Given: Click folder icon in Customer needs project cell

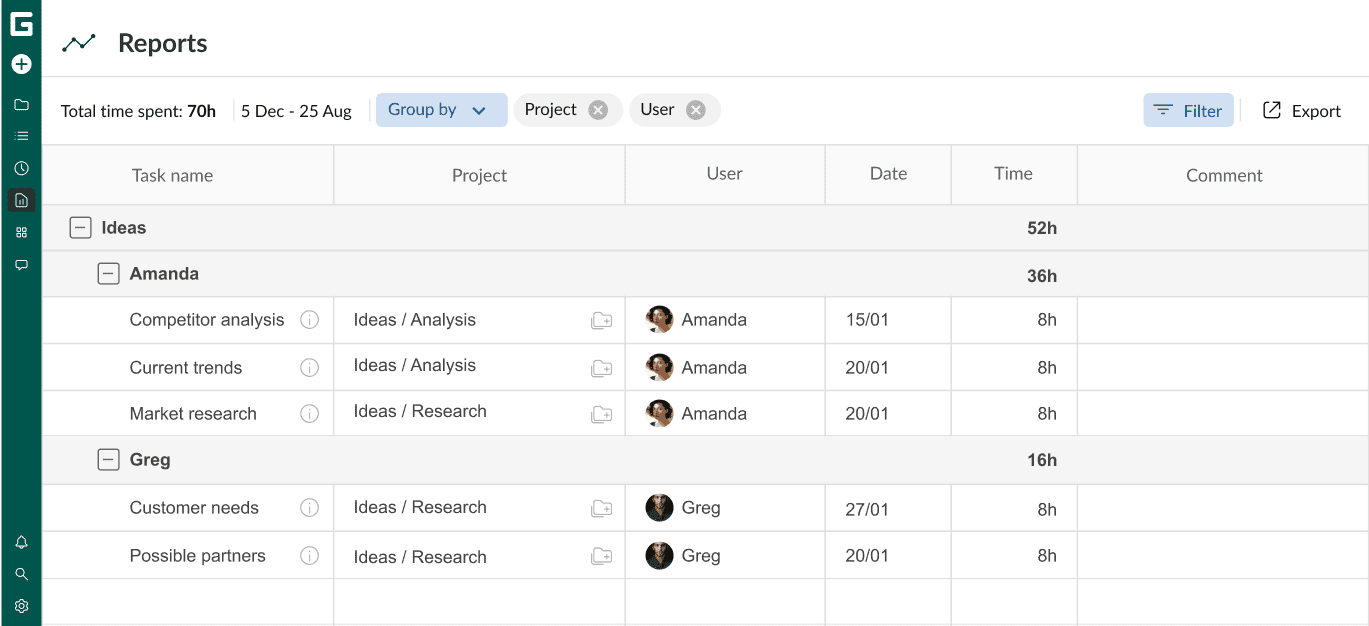Looking at the screenshot, I should pyautogui.click(x=601, y=507).
